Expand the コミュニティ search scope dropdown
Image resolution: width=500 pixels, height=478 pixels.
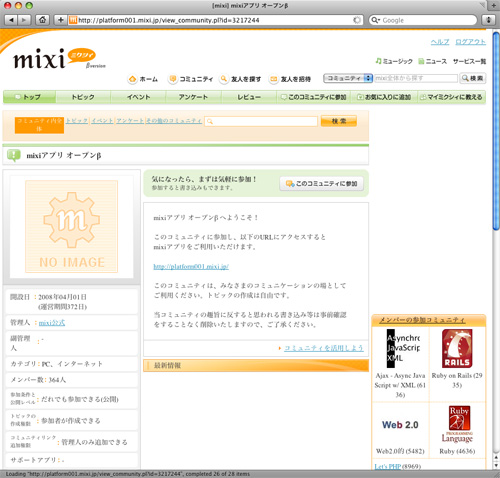tap(348, 78)
